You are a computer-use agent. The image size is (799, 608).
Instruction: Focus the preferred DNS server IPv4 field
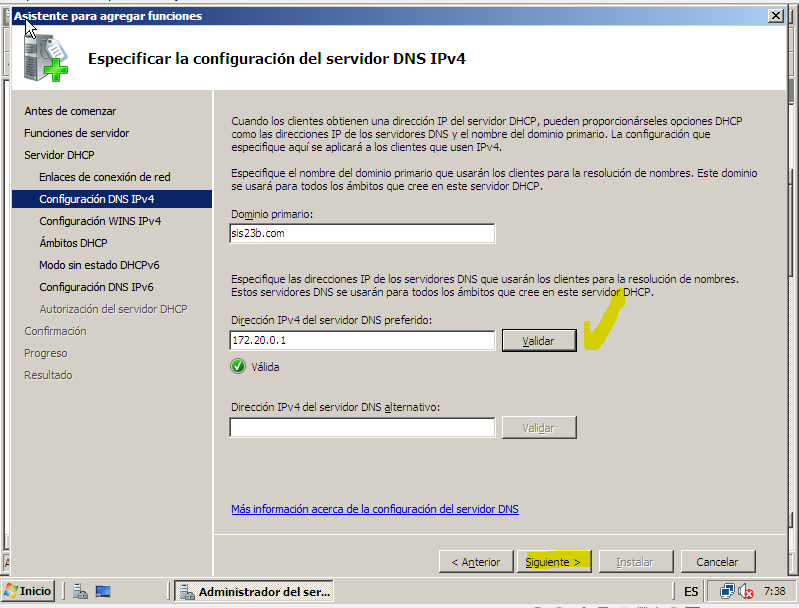[362, 340]
